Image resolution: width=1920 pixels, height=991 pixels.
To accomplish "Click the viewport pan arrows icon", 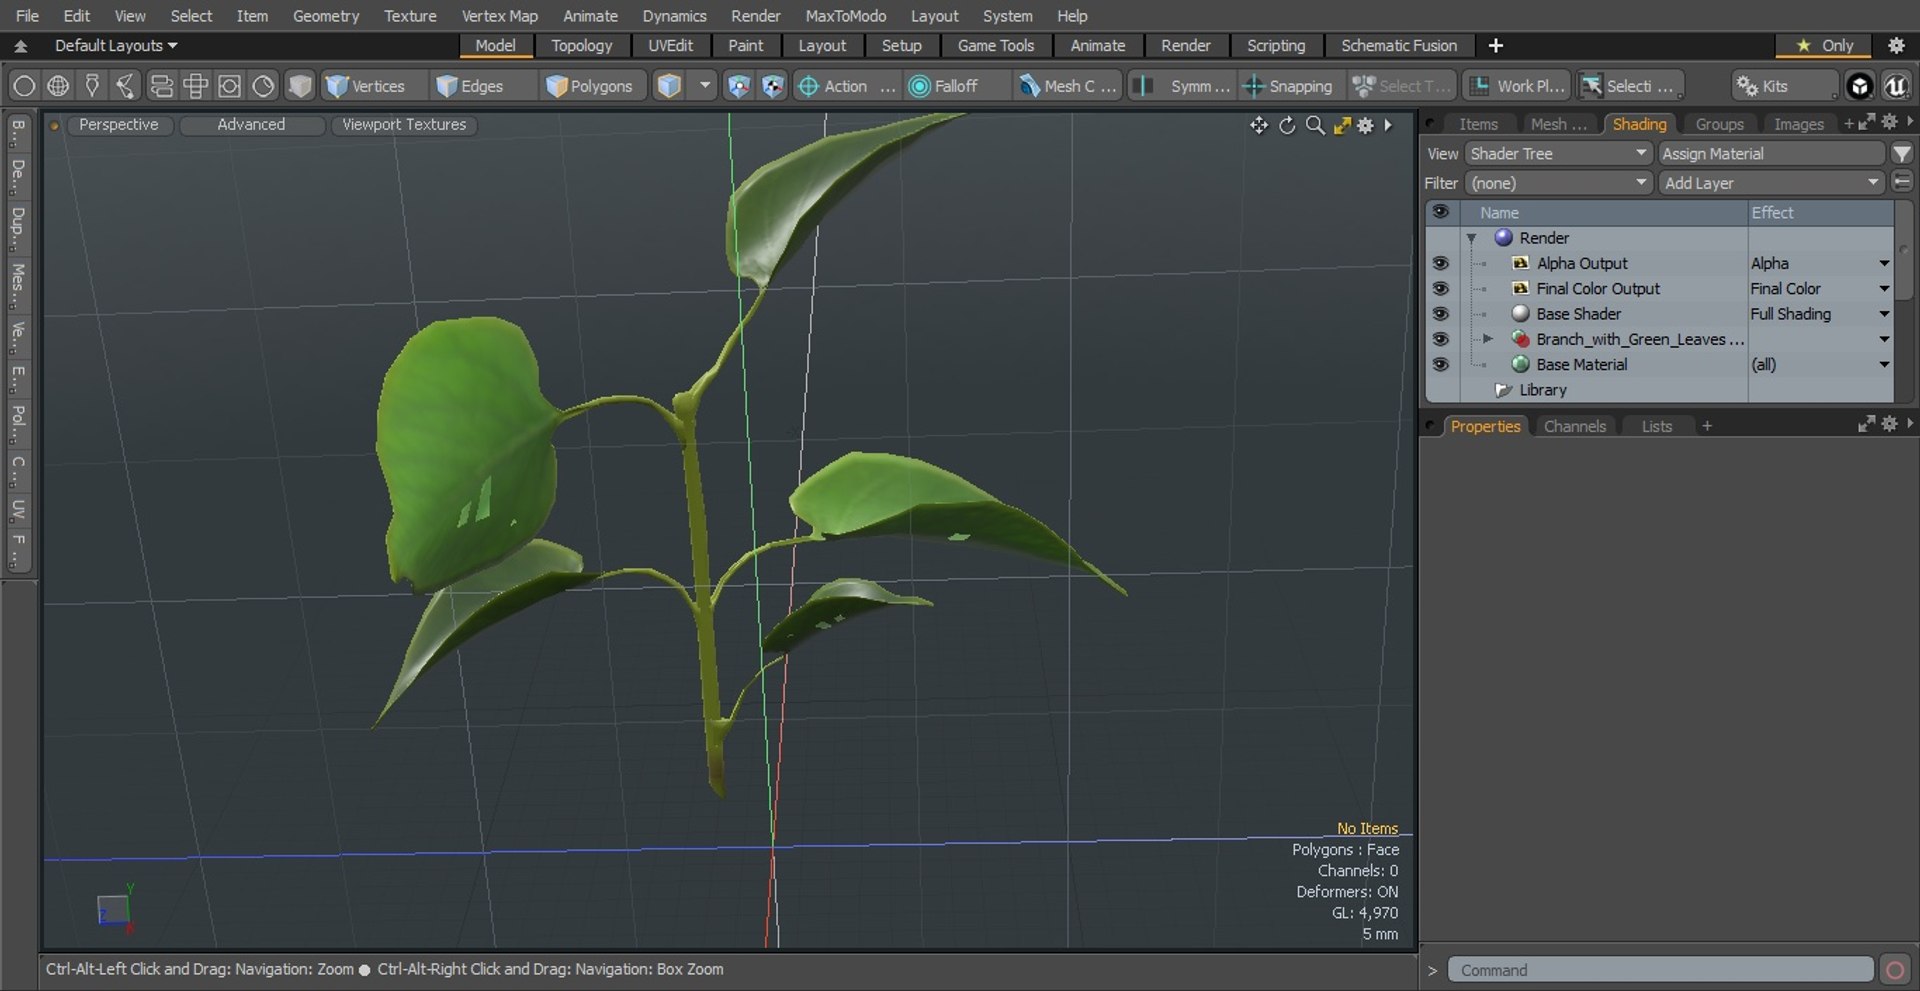I will coord(1258,125).
